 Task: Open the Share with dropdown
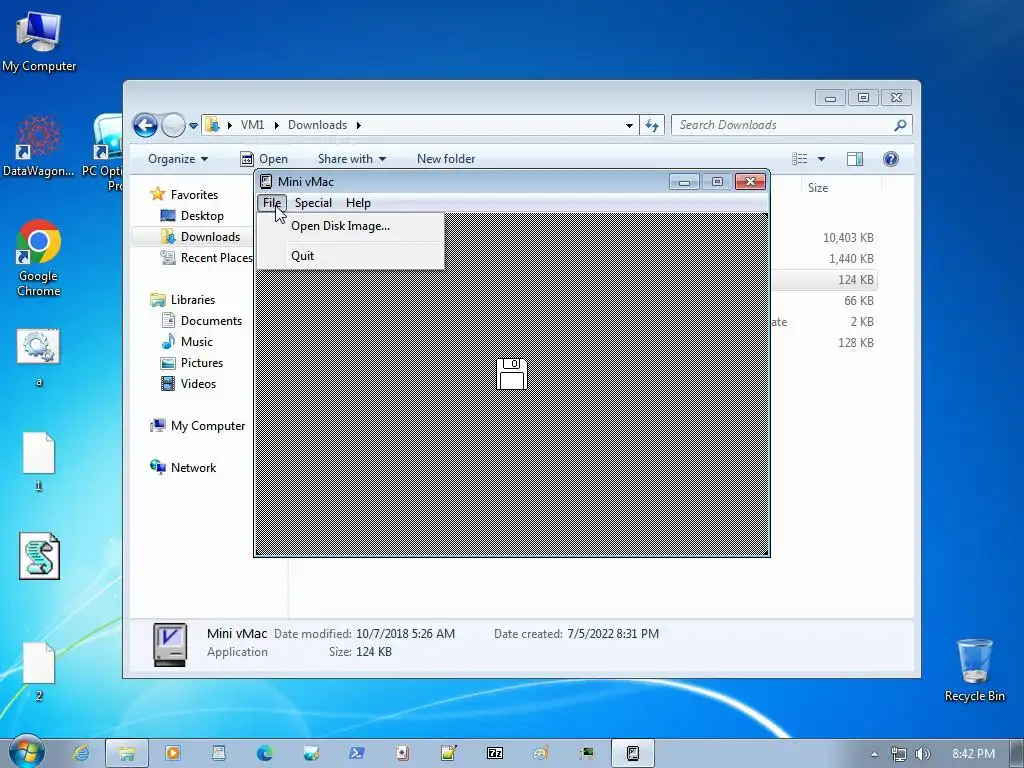351,159
